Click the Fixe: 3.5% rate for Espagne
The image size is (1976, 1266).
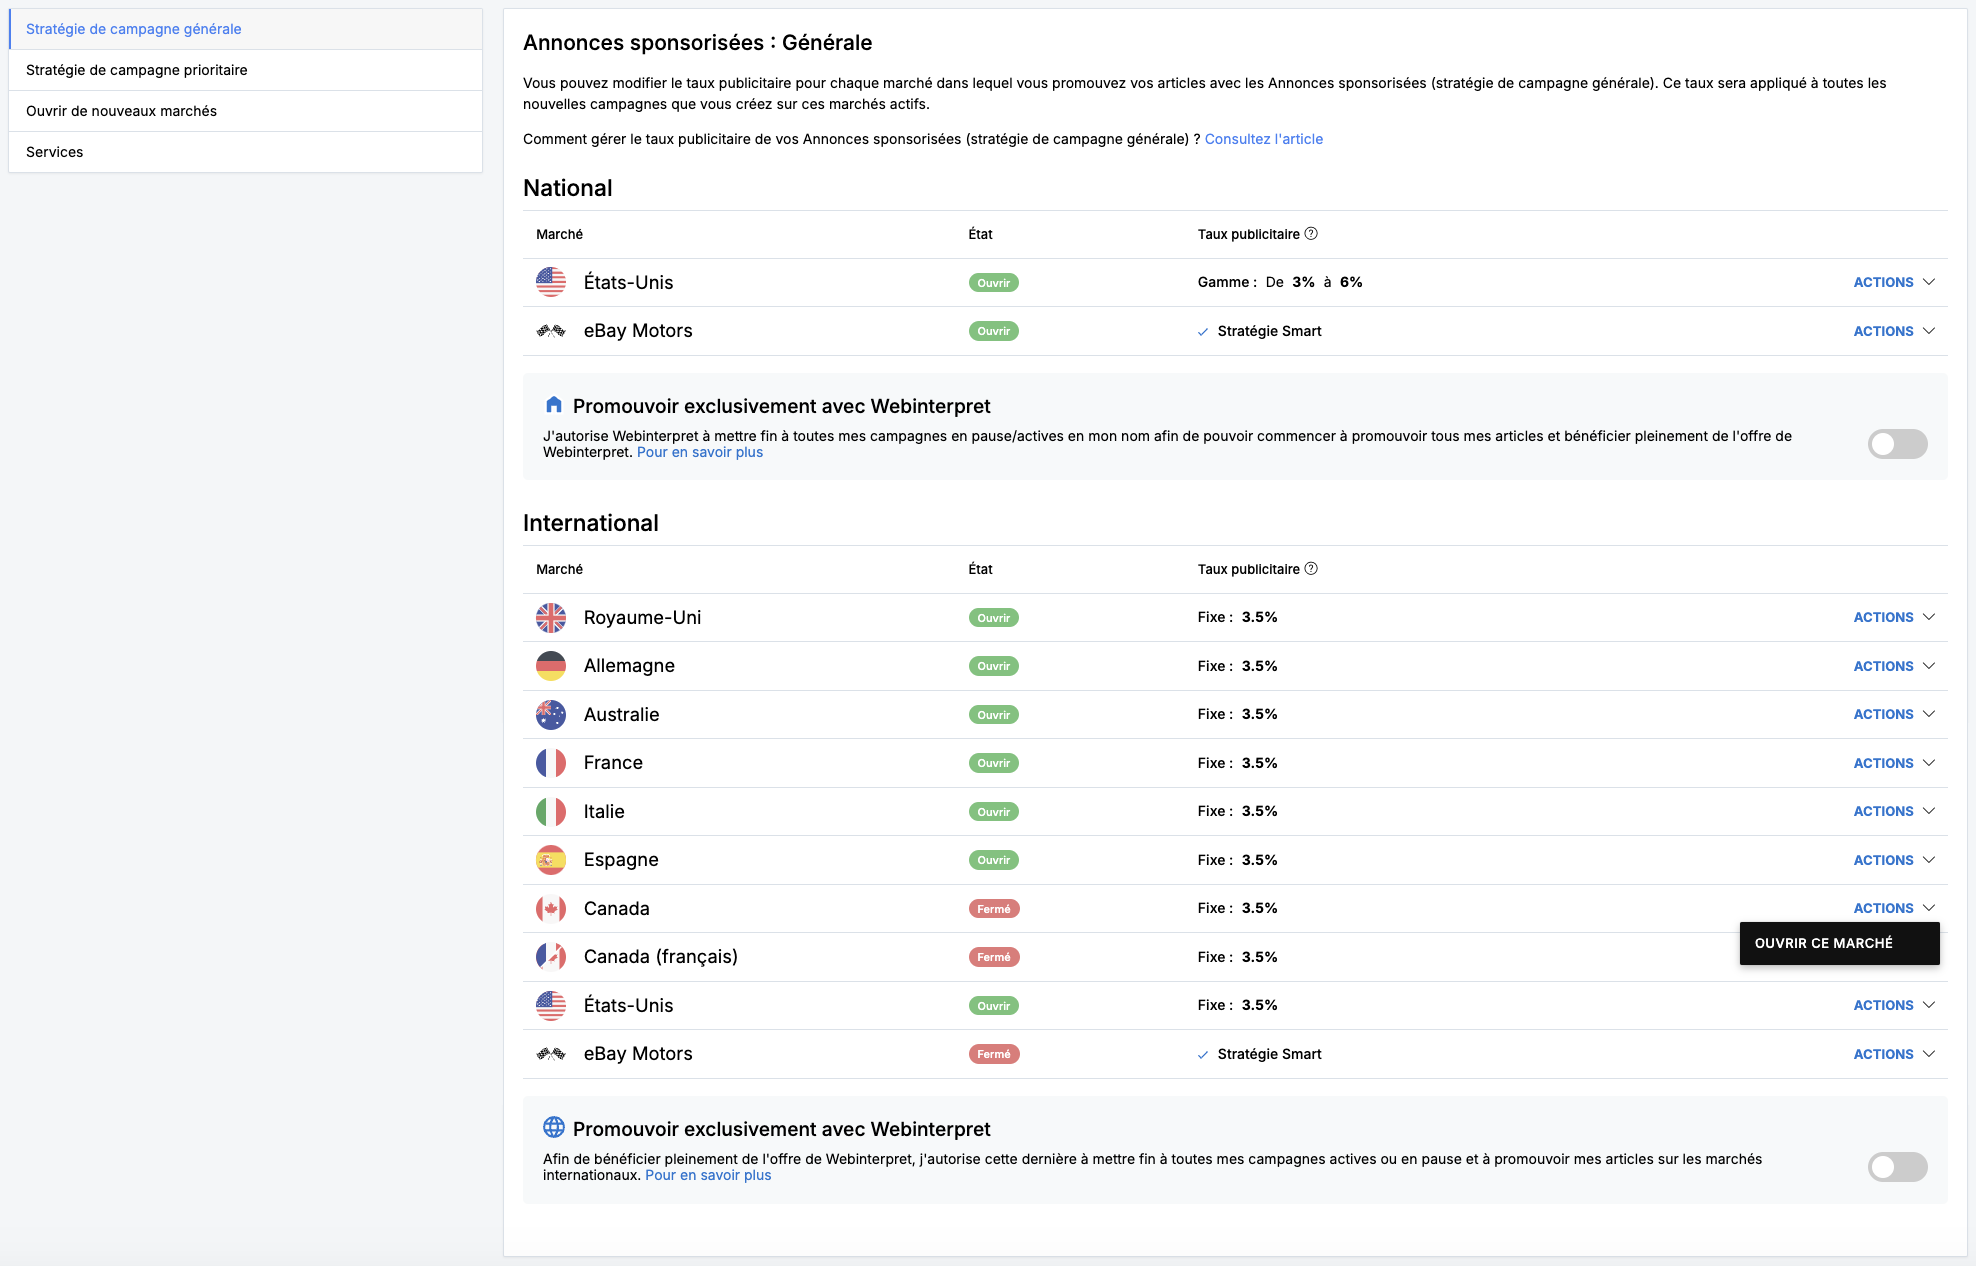click(x=1237, y=860)
